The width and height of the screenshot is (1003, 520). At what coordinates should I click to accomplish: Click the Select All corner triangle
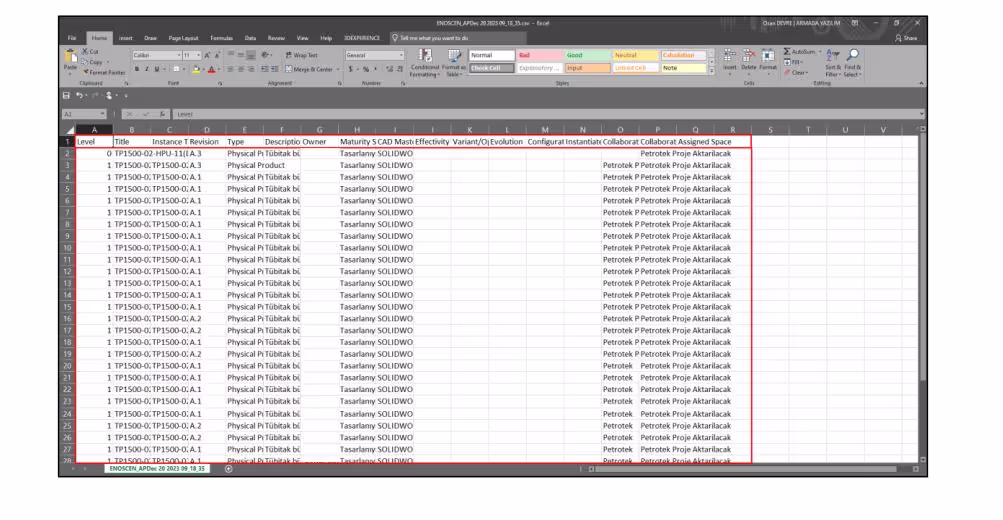[x=70, y=130]
